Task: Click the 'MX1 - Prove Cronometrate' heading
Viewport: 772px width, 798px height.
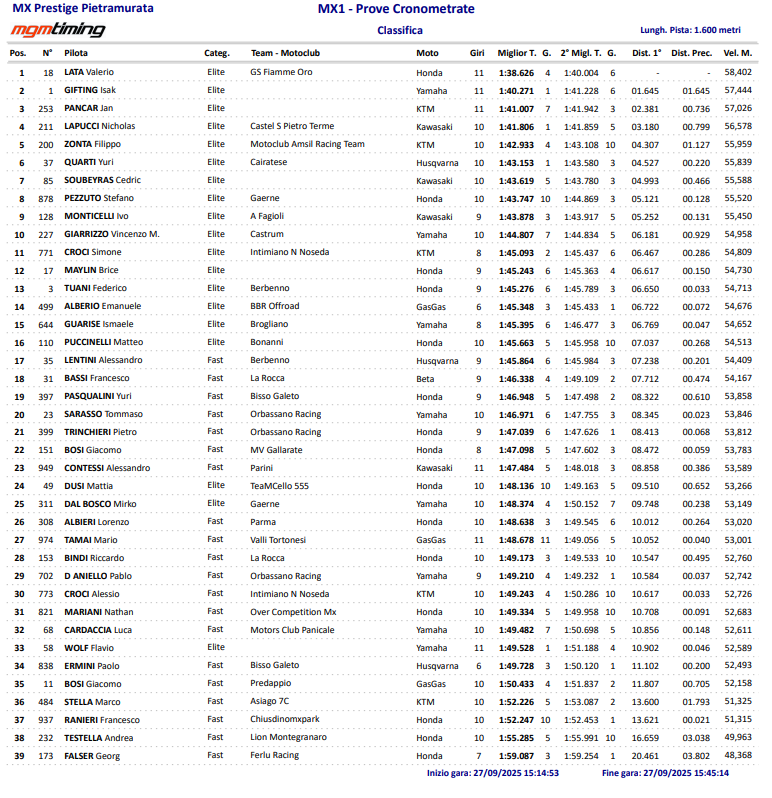Action: pyautogui.click(x=396, y=9)
